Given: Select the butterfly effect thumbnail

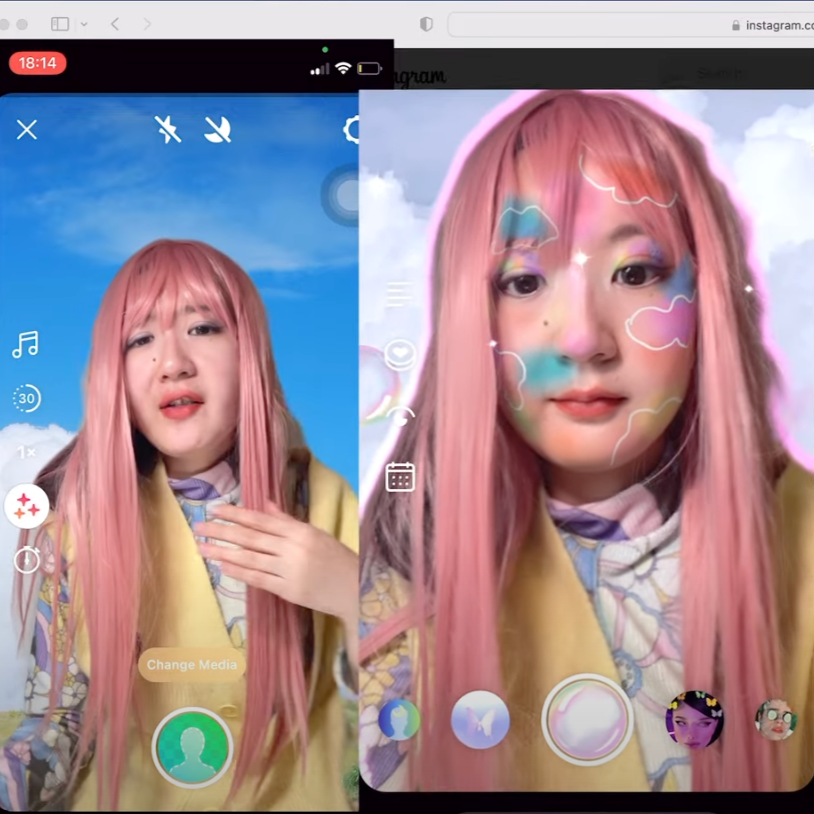Looking at the screenshot, I should coord(480,720).
